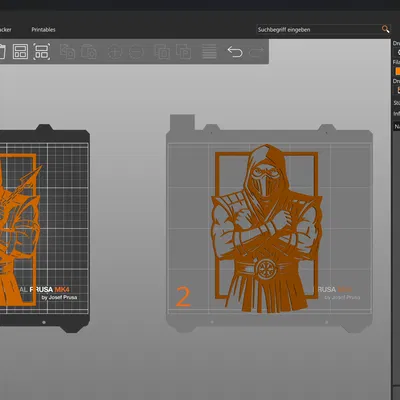Click the Split to parts icon
Screen dimensions: 400x400
point(183,52)
